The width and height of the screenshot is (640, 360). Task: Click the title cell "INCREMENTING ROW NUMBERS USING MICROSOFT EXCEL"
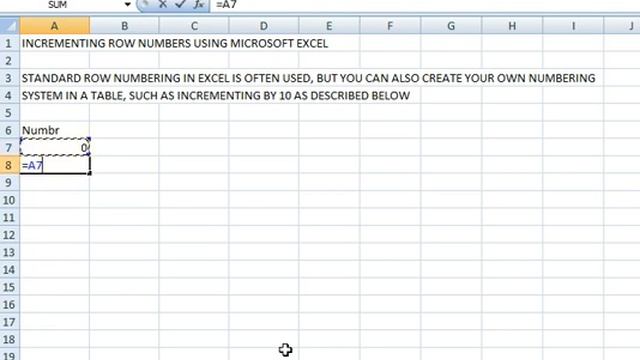175,43
